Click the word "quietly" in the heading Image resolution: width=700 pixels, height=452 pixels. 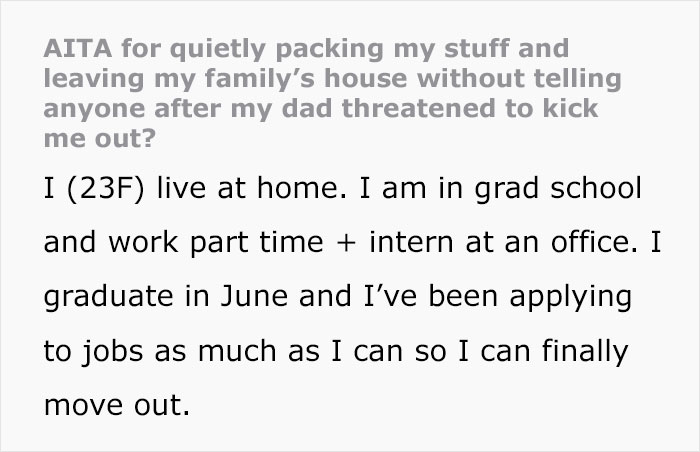218,50
